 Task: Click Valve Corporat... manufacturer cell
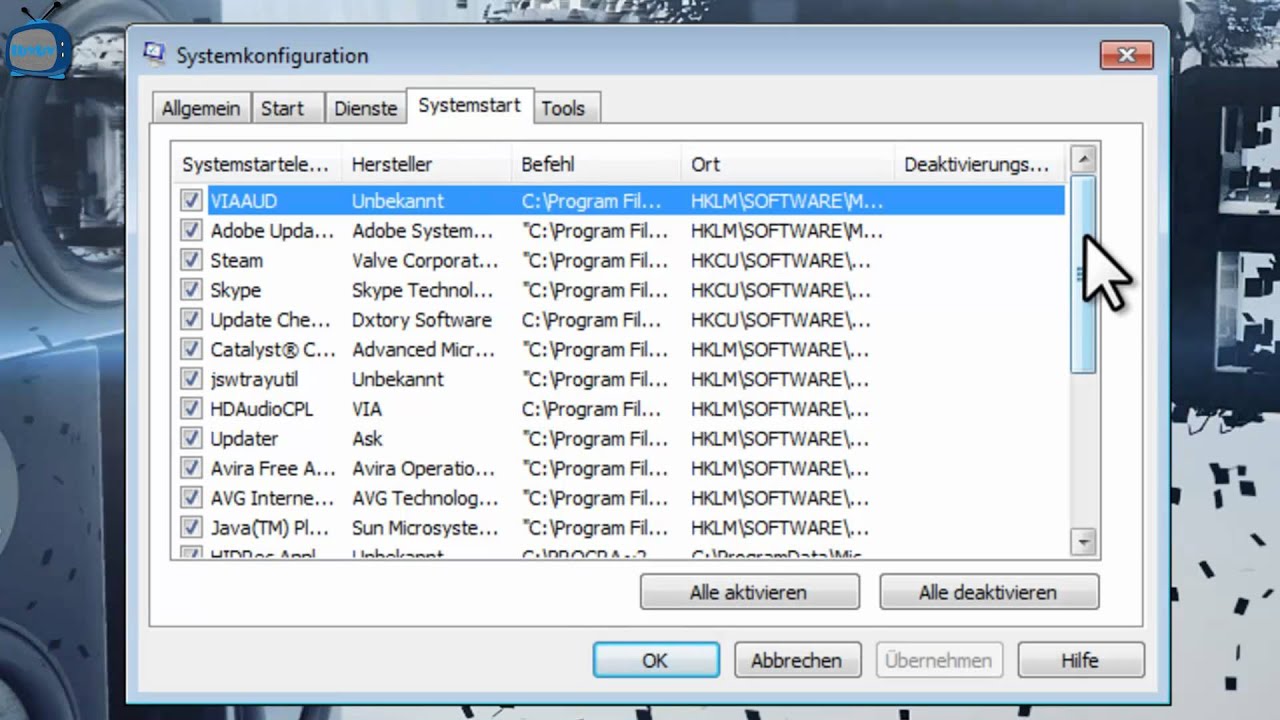click(425, 260)
